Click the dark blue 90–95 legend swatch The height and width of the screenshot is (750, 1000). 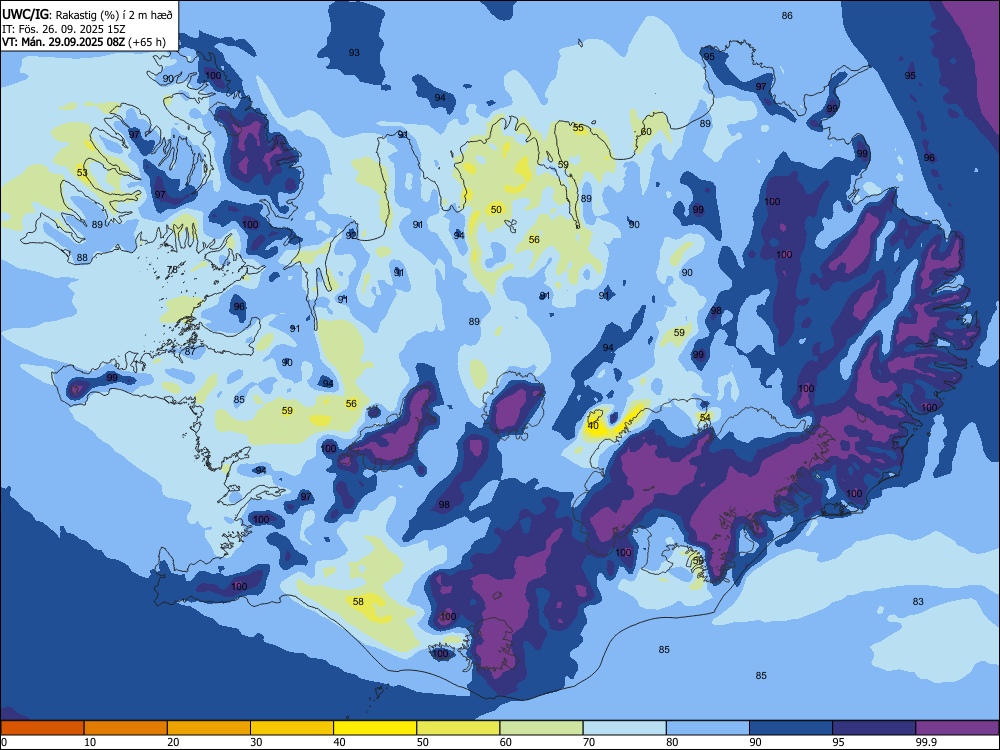tap(791, 728)
